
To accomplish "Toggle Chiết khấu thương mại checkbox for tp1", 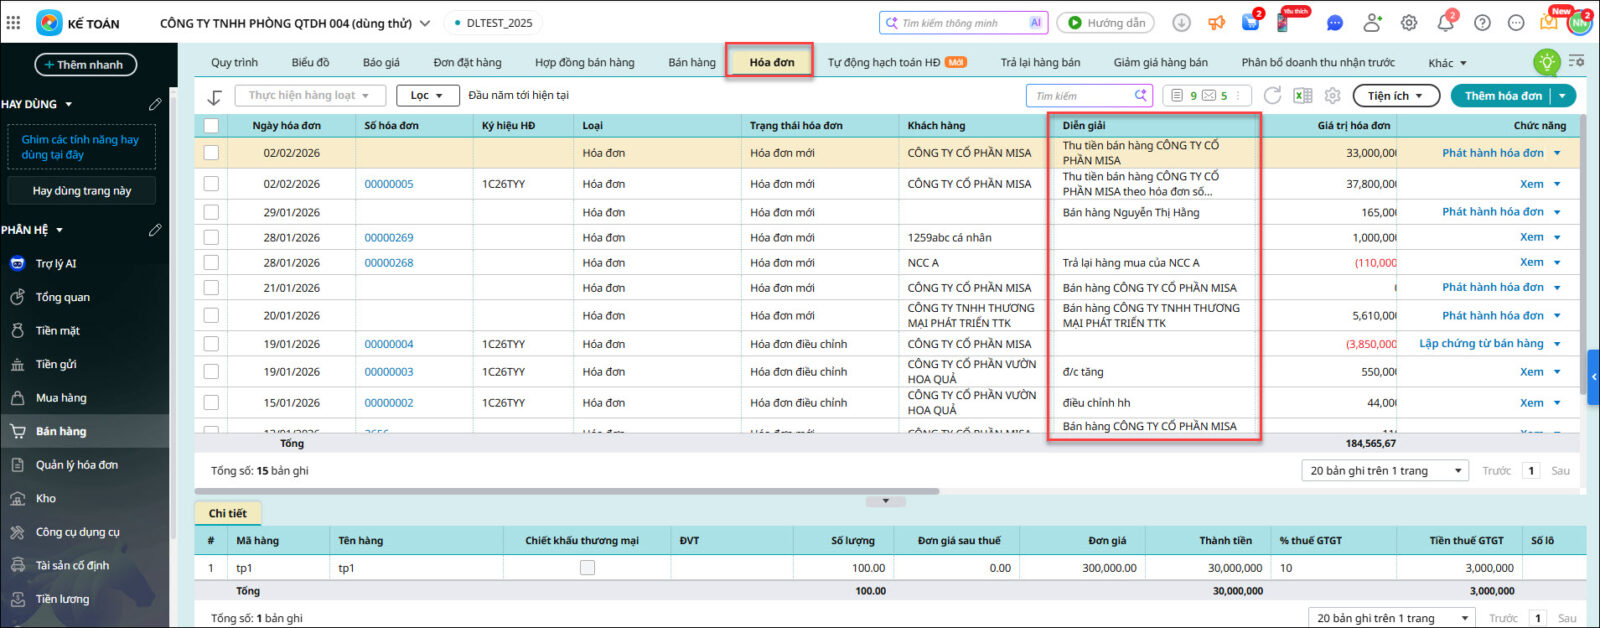I will tap(587, 568).
